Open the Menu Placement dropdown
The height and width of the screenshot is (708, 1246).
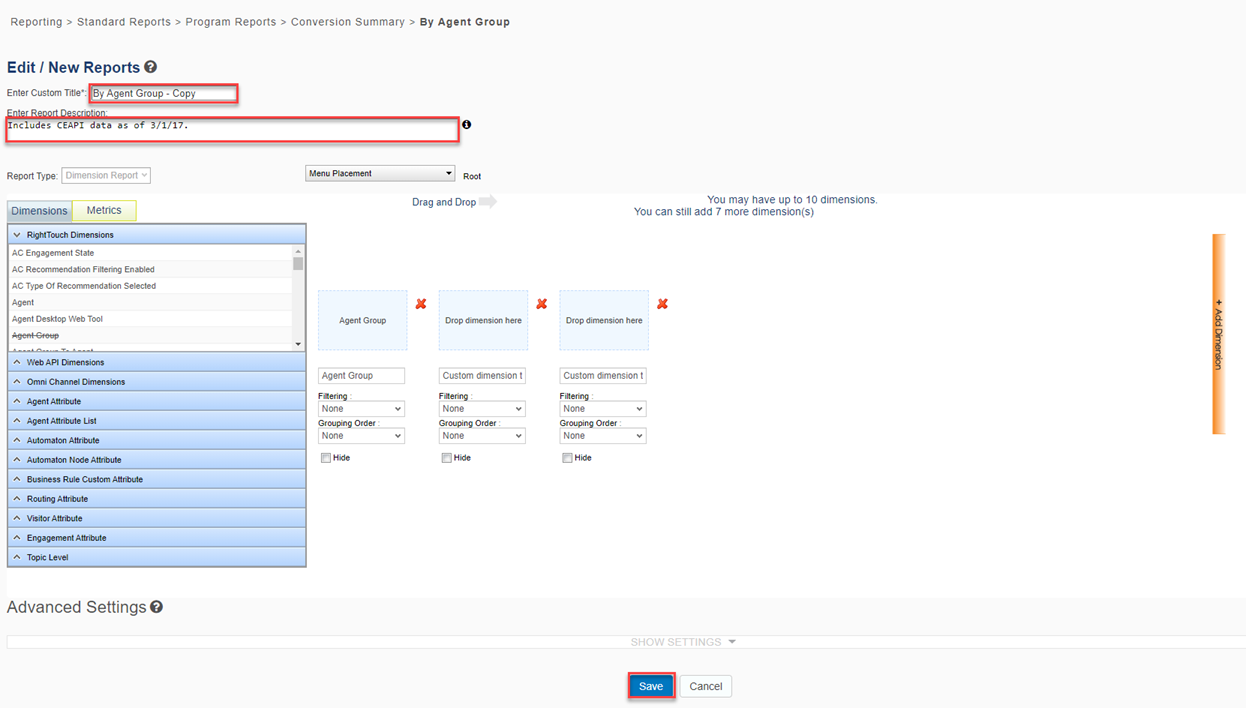tap(380, 174)
